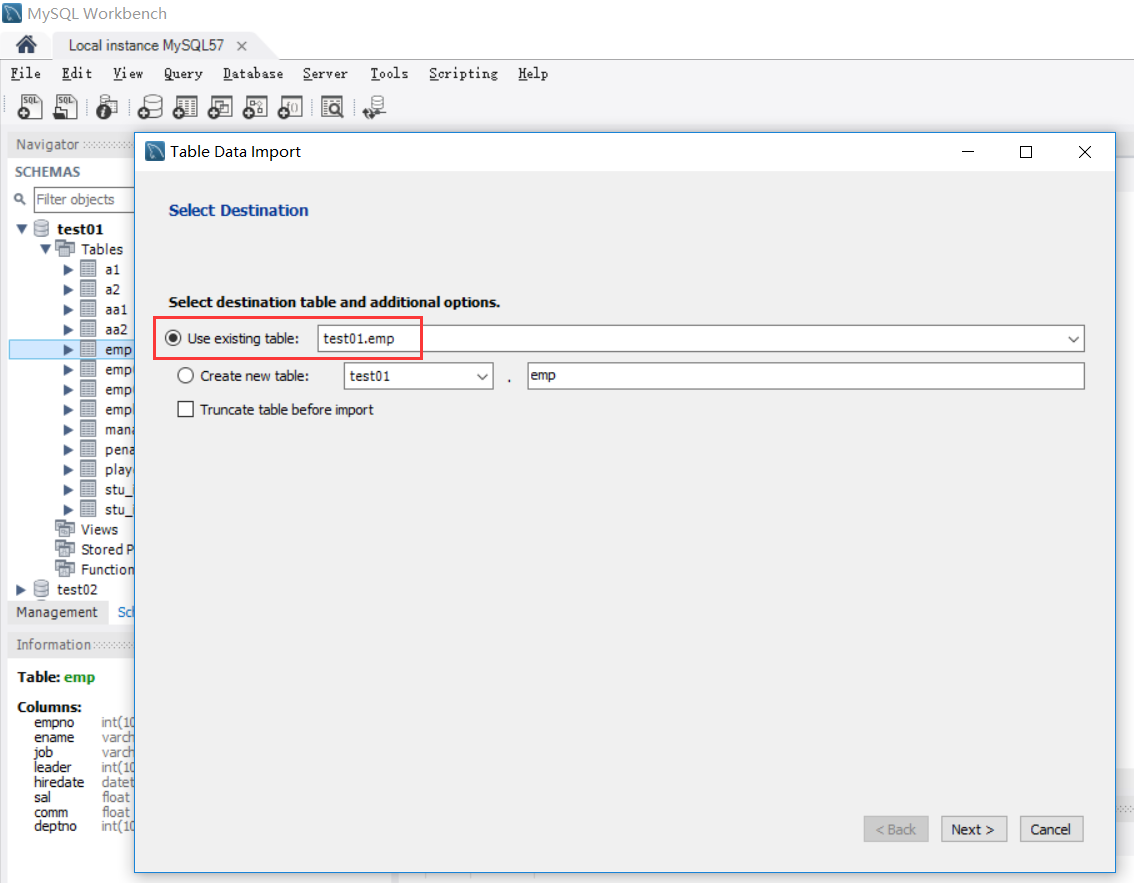Image resolution: width=1134 pixels, height=883 pixels.
Task: Select the test02 schema in tree
Action: coord(77,589)
